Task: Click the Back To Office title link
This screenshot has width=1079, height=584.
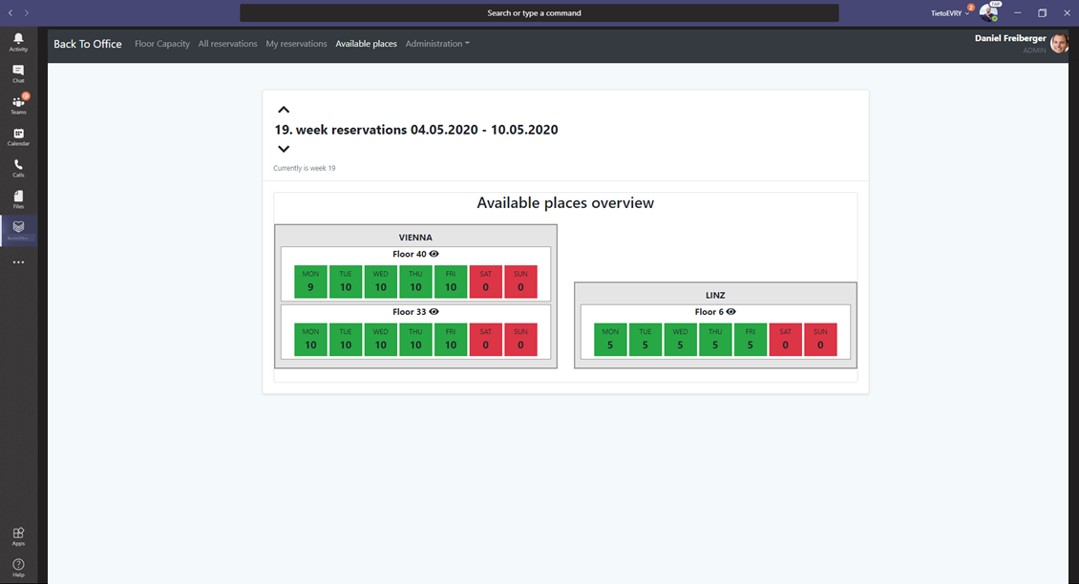Action: [x=87, y=44]
